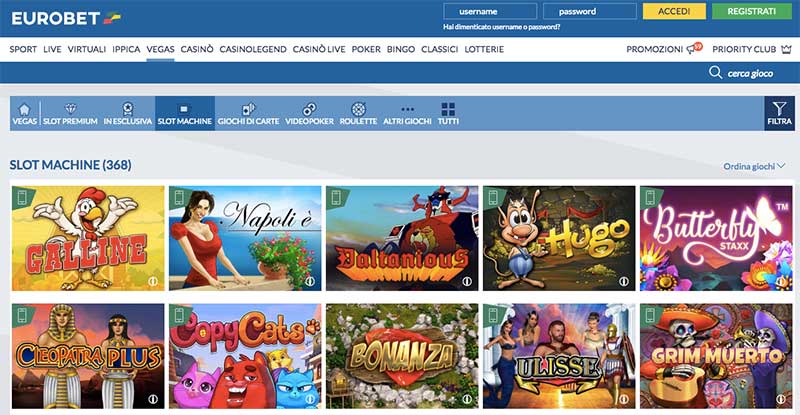Viewport: 800px width, 415px height.
Task: Click the cerca gioco search field
Action: 750,74
